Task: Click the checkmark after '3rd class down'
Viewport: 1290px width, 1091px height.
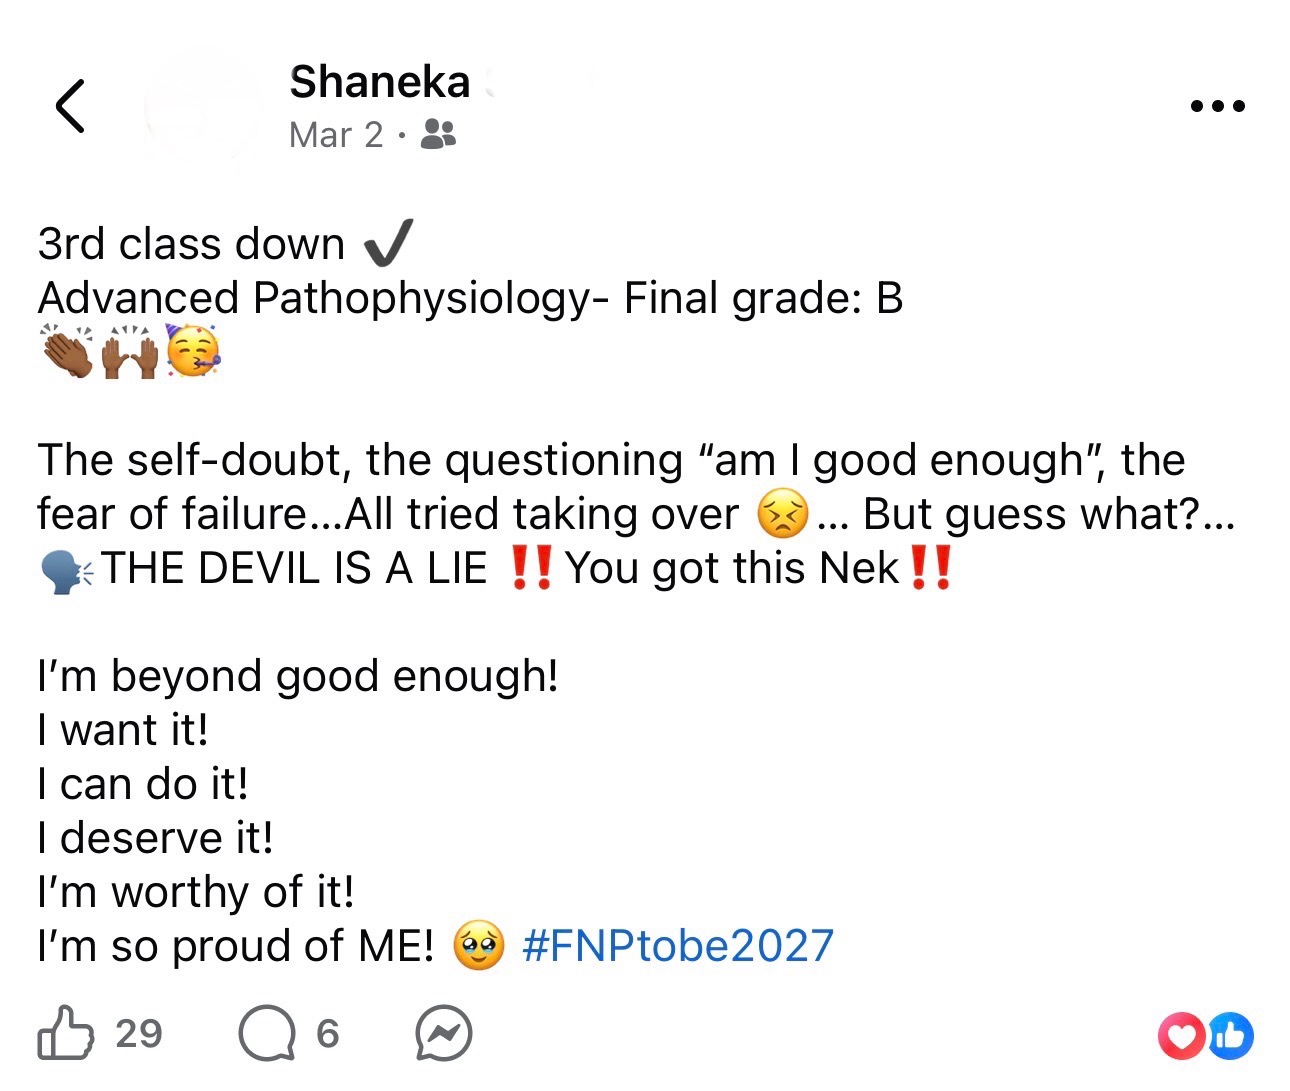Action: pyautogui.click(x=388, y=243)
